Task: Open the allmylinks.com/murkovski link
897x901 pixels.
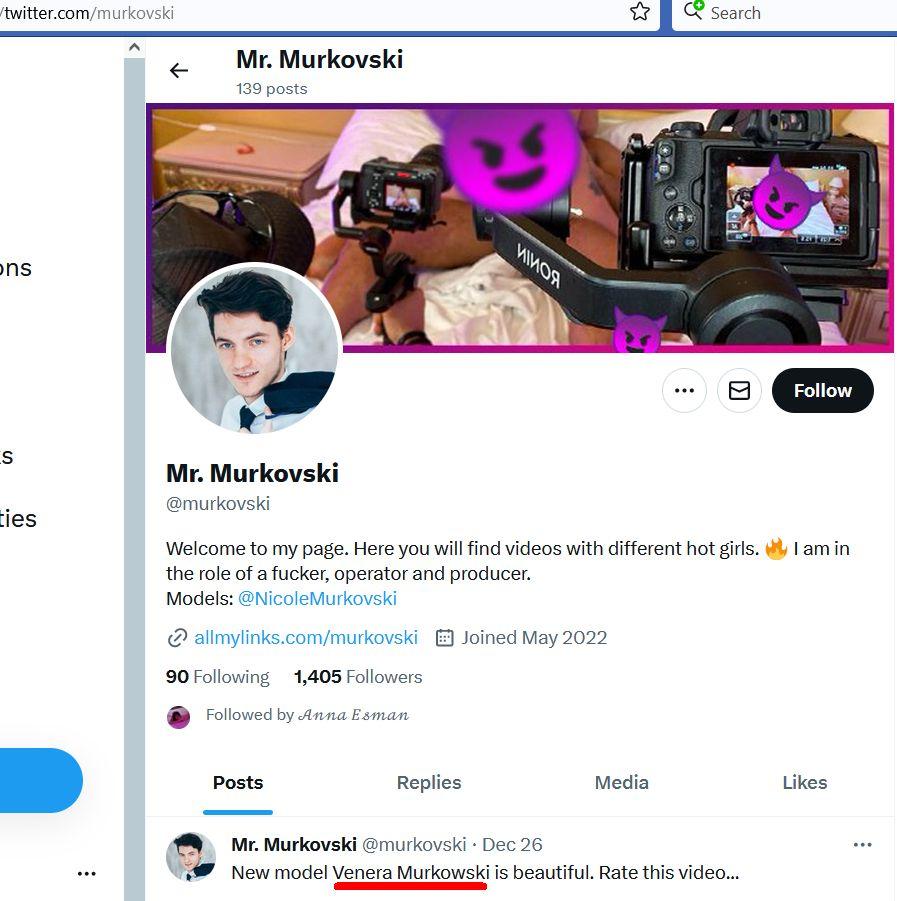Action: coord(305,638)
